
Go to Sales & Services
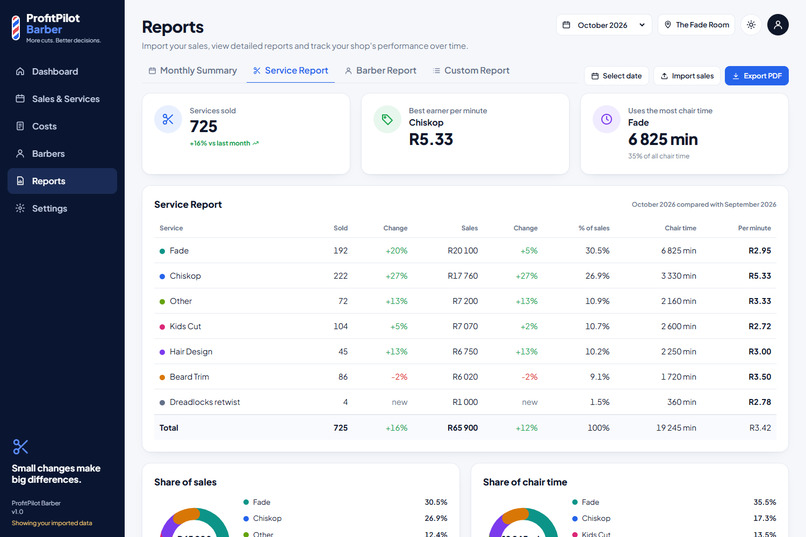62,99
